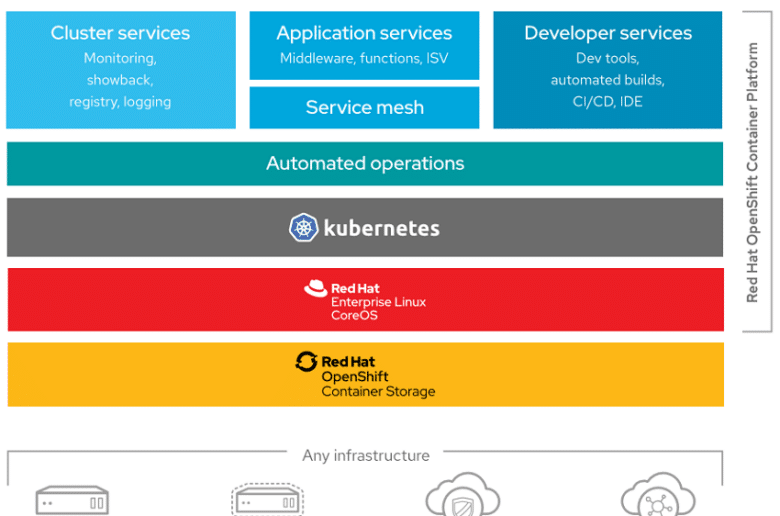Select the Developer services heading
This screenshot has width=780, height=516.
point(608,33)
